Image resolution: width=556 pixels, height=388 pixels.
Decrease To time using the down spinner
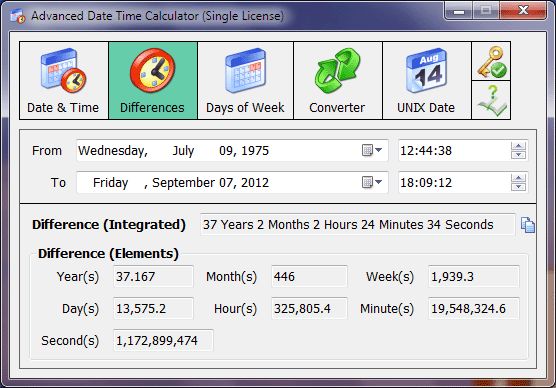(x=518, y=187)
